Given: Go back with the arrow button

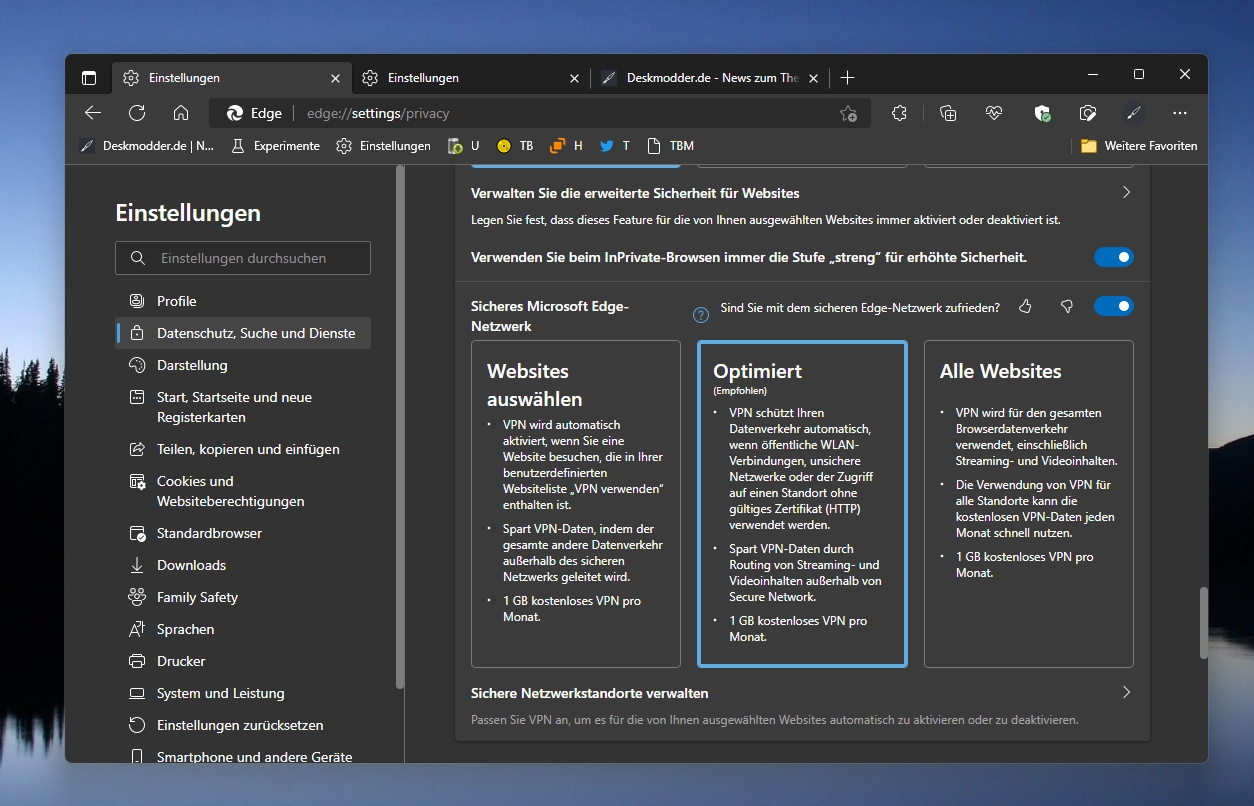Looking at the screenshot, I should pos(93,113).
